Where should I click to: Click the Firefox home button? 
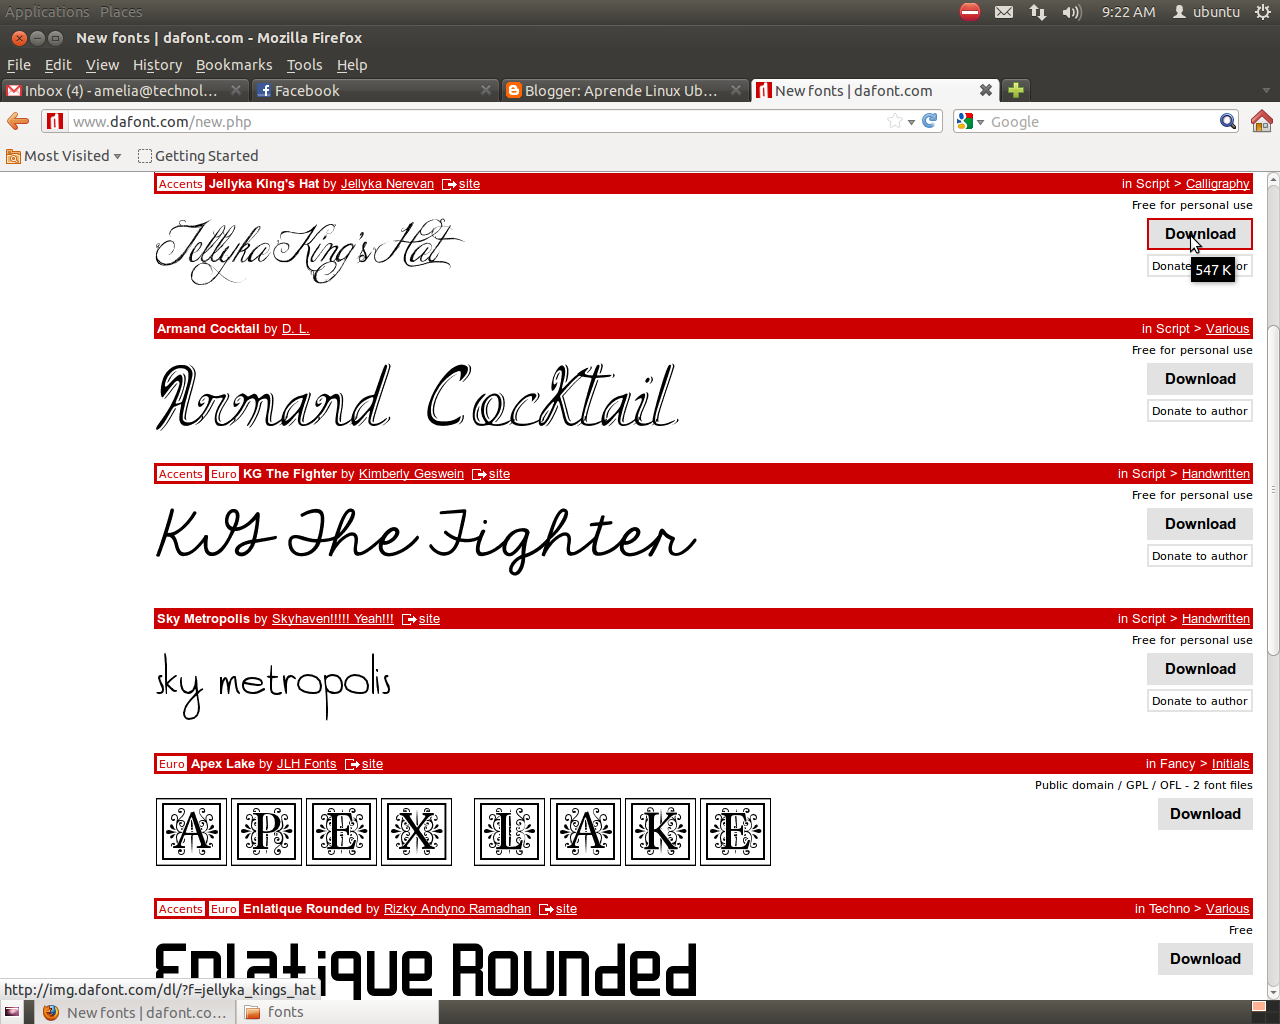click(1262, 121)
